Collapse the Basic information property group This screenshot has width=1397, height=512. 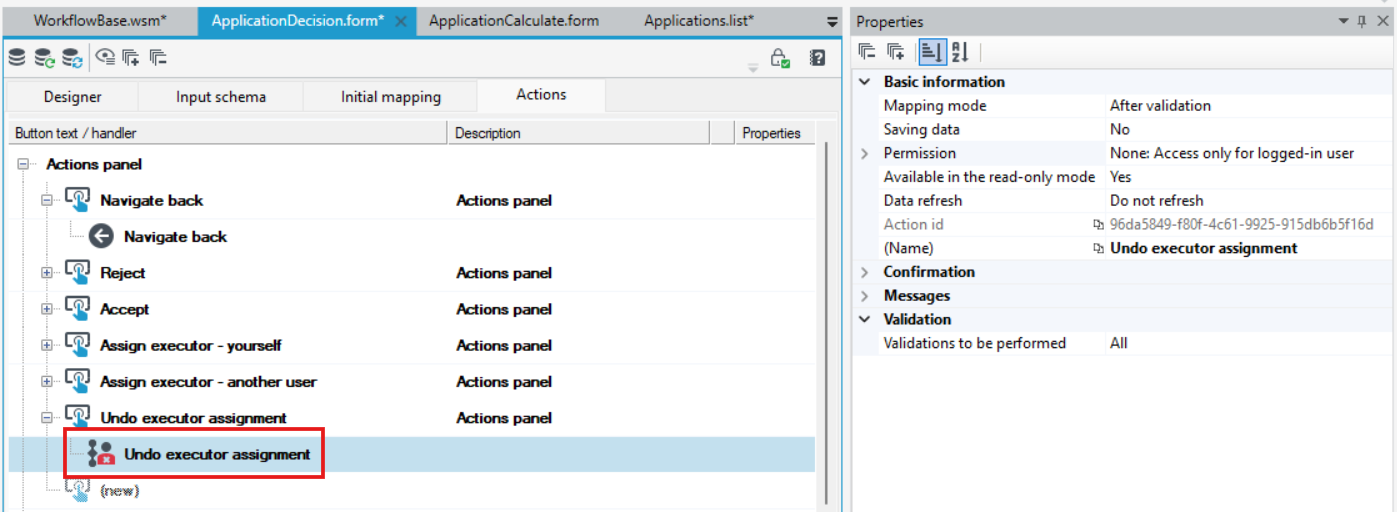tap(865, 82)
